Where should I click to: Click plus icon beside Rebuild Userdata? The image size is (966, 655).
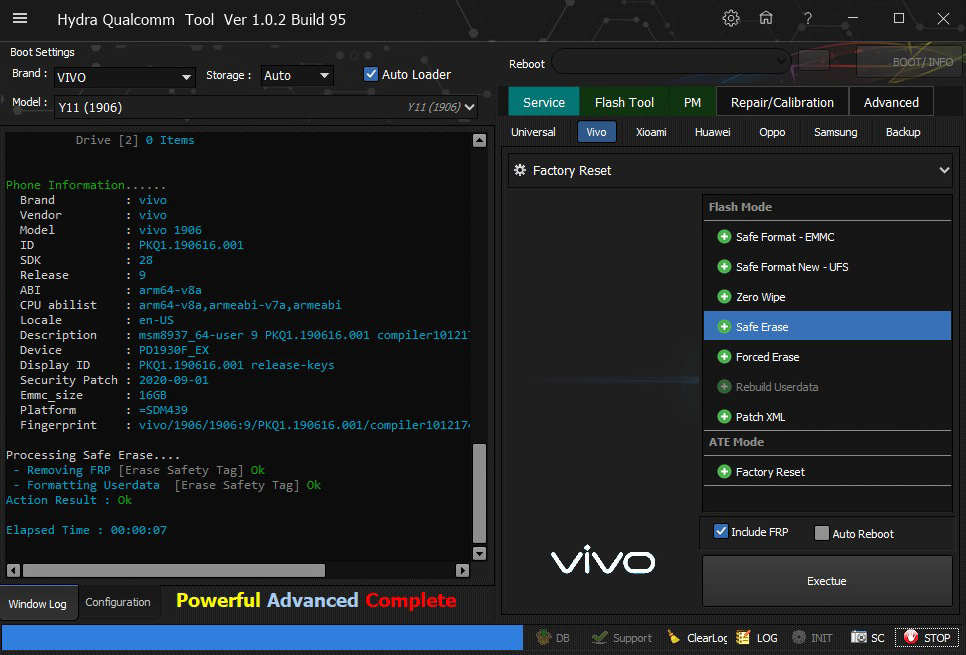724,387
